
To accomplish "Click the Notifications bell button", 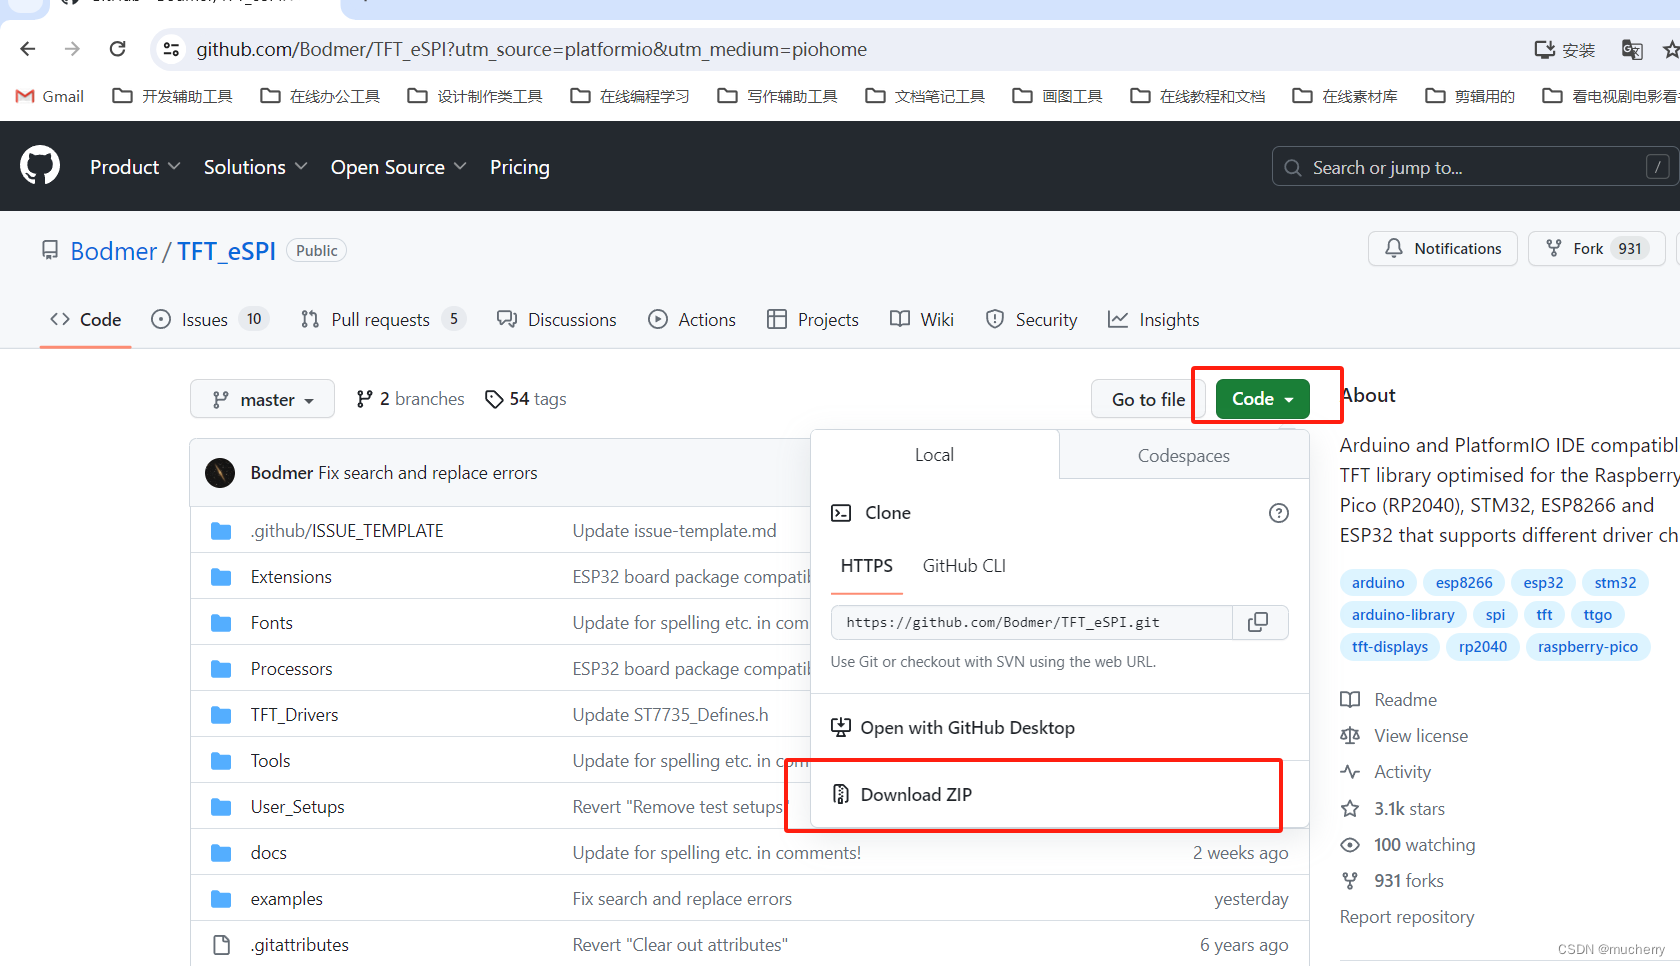I will (x=1442, y=248).
